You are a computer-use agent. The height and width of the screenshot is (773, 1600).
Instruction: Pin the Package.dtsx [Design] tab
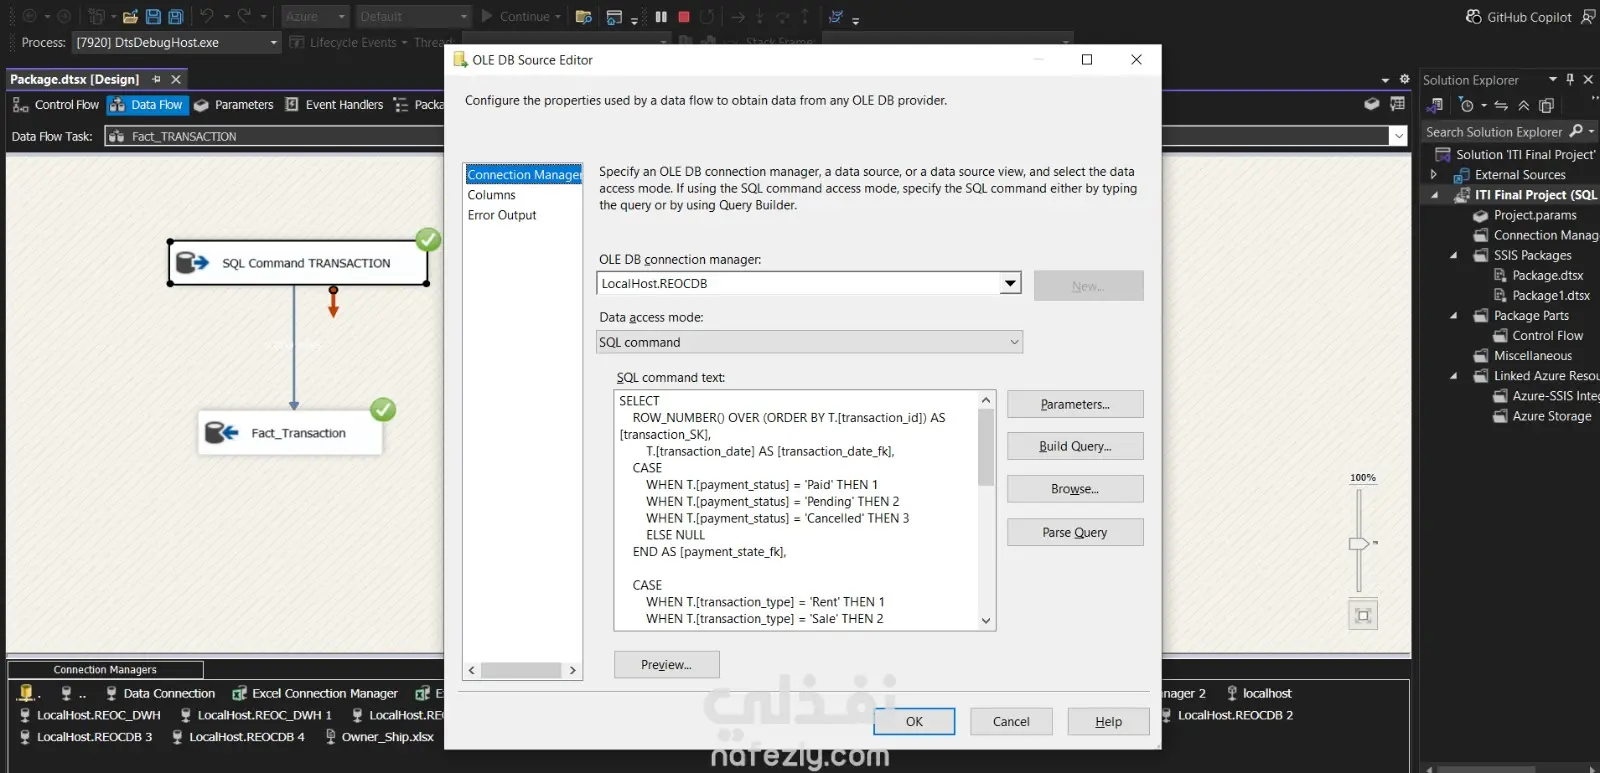156,79
